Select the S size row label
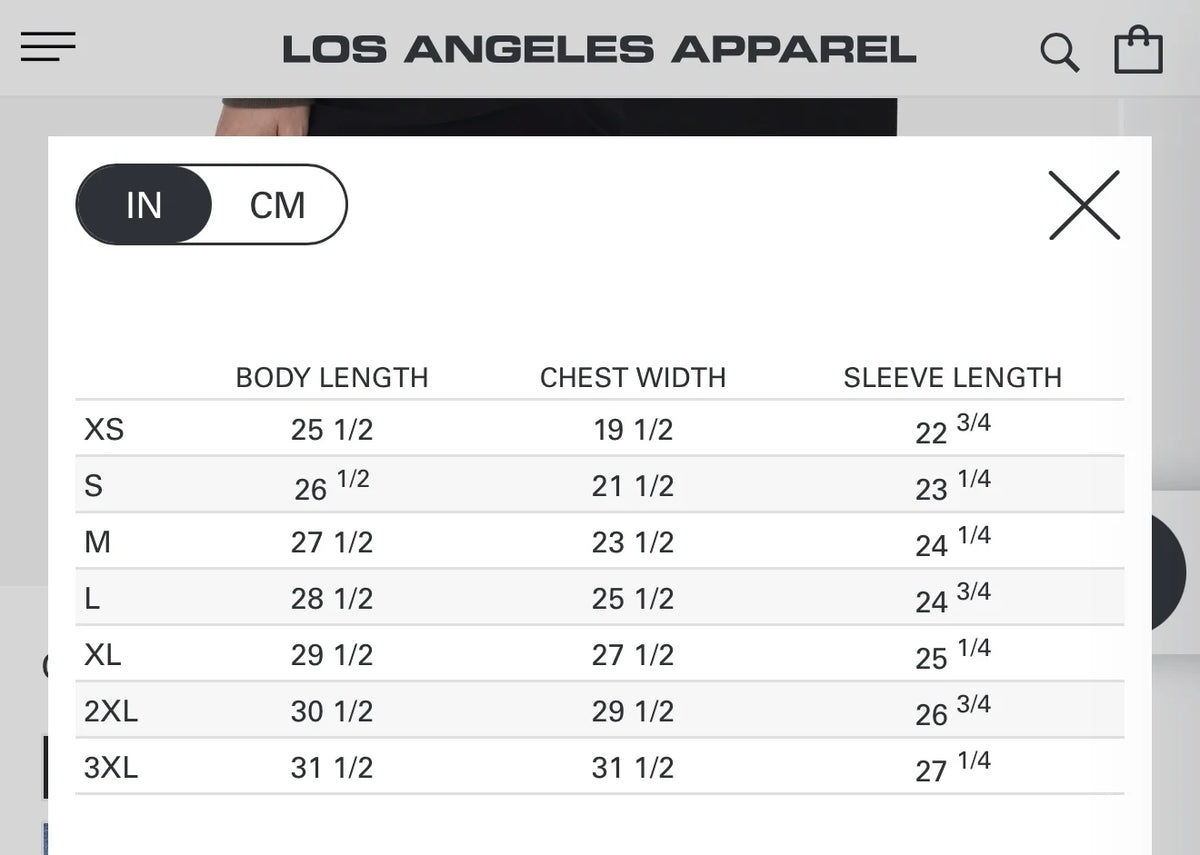1200x855 pixels. 93,486
